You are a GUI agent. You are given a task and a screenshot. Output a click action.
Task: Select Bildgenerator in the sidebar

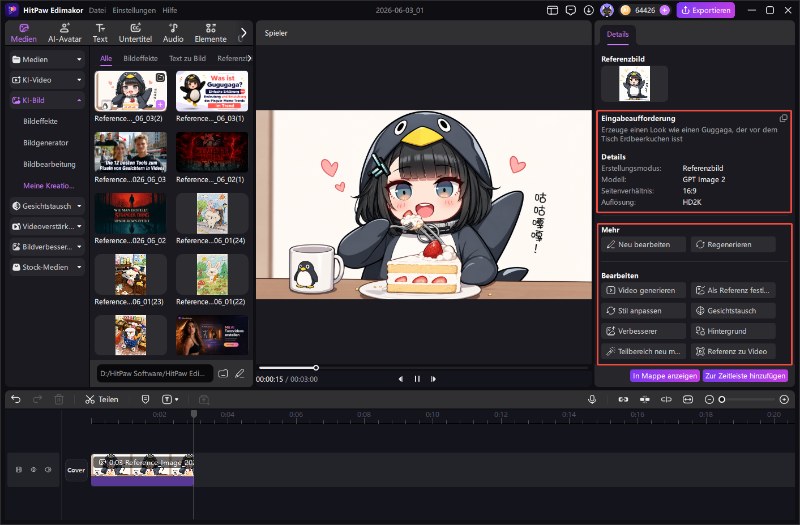pos(45,142)
